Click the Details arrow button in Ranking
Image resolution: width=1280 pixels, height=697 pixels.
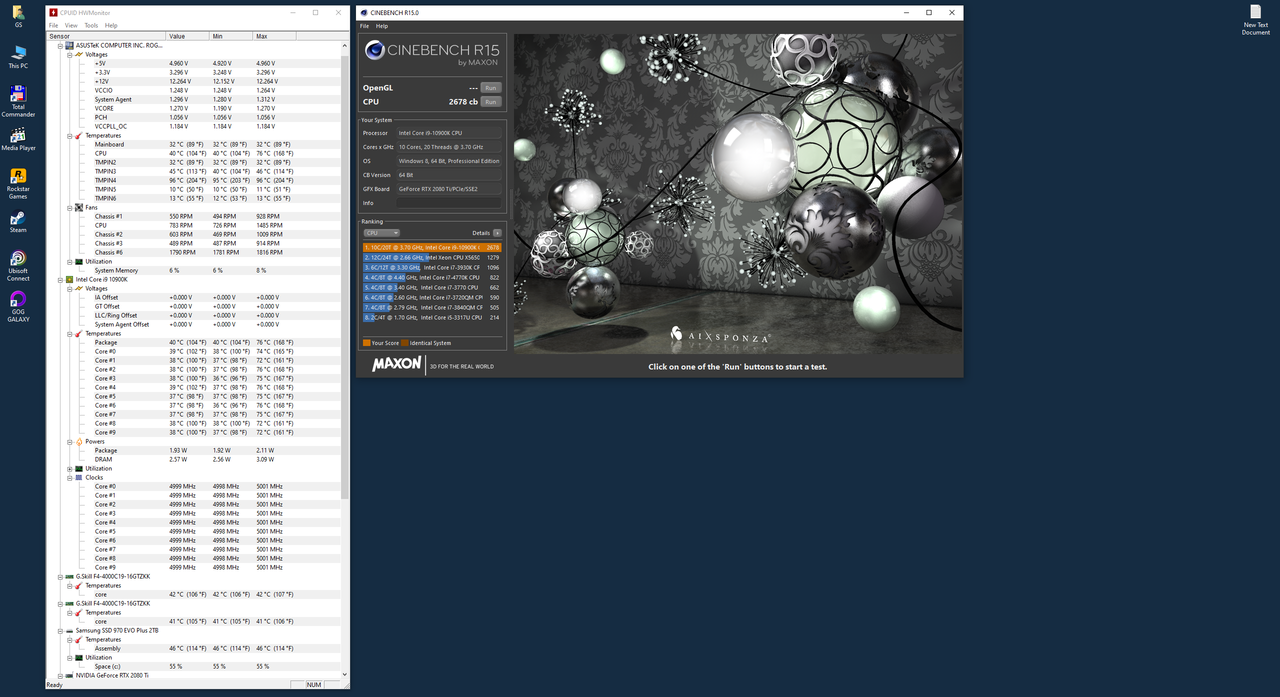tap(497, 233)
